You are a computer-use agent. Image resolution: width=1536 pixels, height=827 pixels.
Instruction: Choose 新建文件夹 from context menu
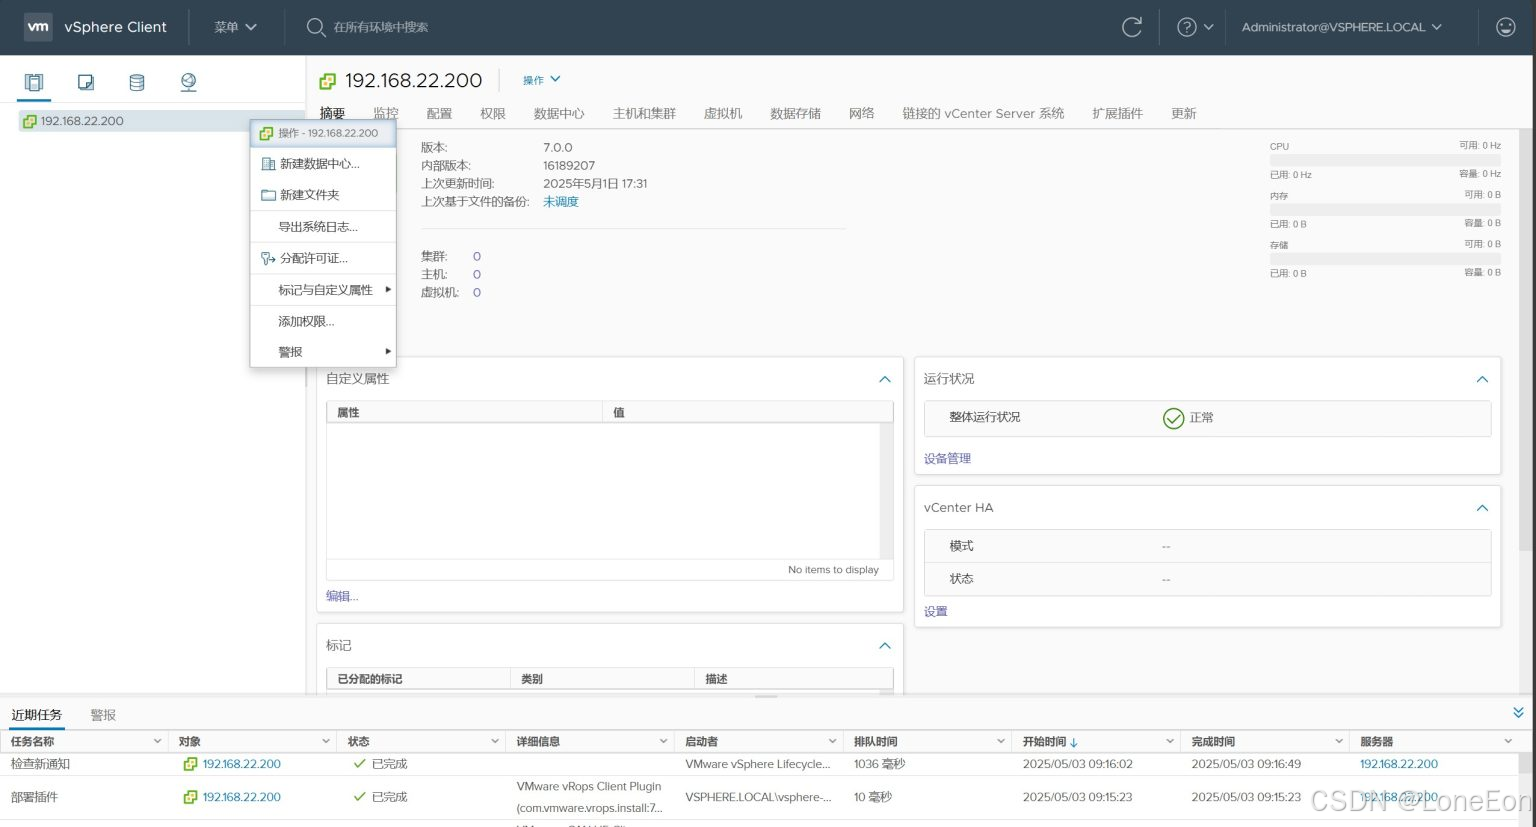[323, 195]
